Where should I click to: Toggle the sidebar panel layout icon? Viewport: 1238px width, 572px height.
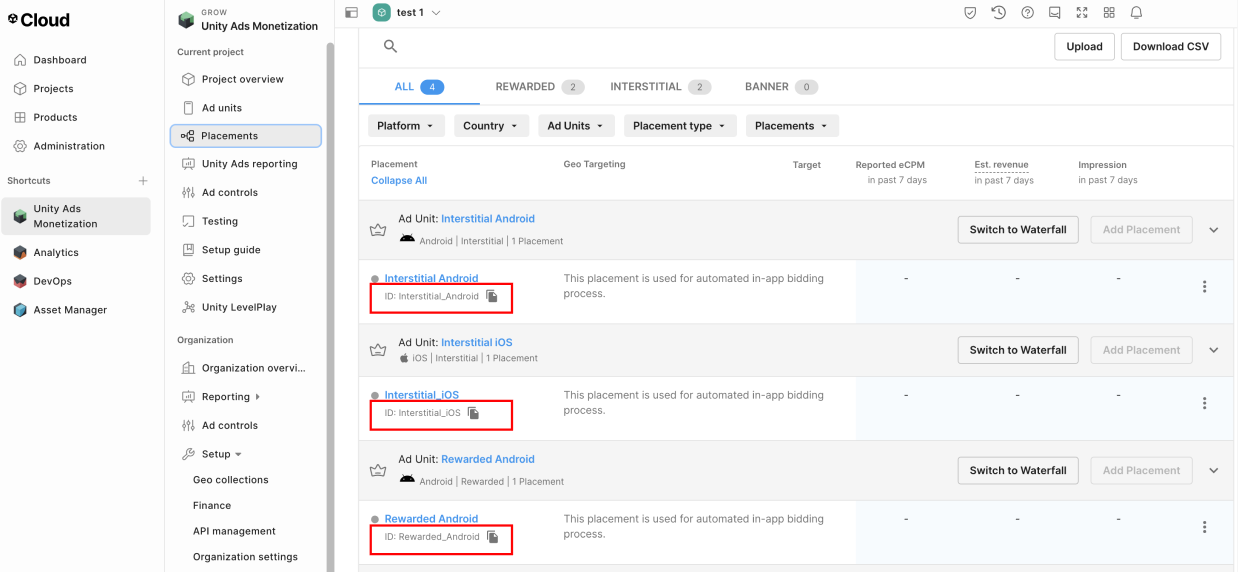point(351,13)
